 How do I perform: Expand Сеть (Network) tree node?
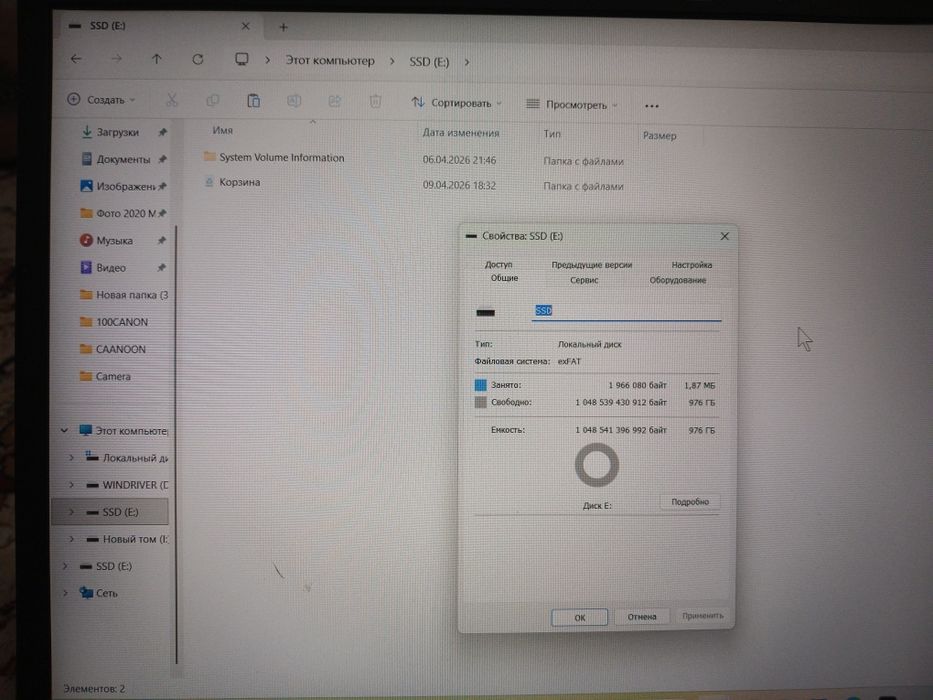(65, 593)
